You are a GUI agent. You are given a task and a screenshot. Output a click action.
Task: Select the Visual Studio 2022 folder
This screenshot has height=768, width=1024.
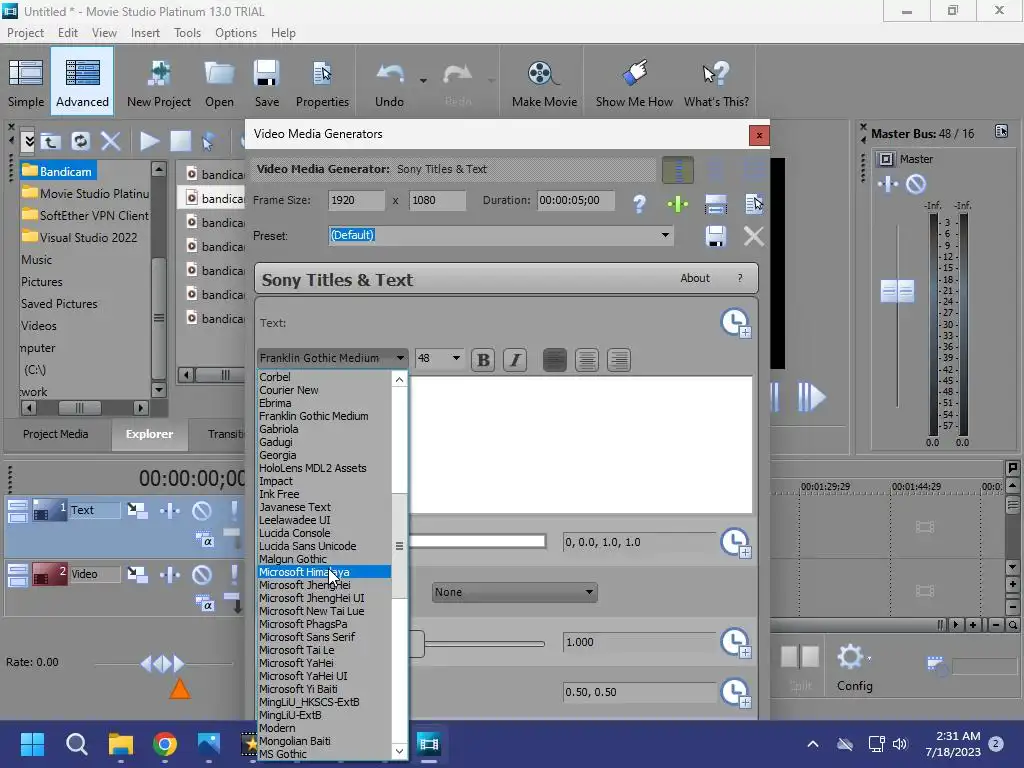coord(80,238)
